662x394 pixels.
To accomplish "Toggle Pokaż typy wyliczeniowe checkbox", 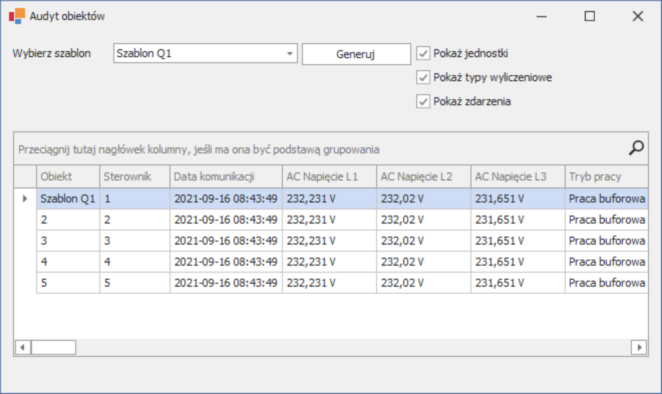I will tap(423, 77).
